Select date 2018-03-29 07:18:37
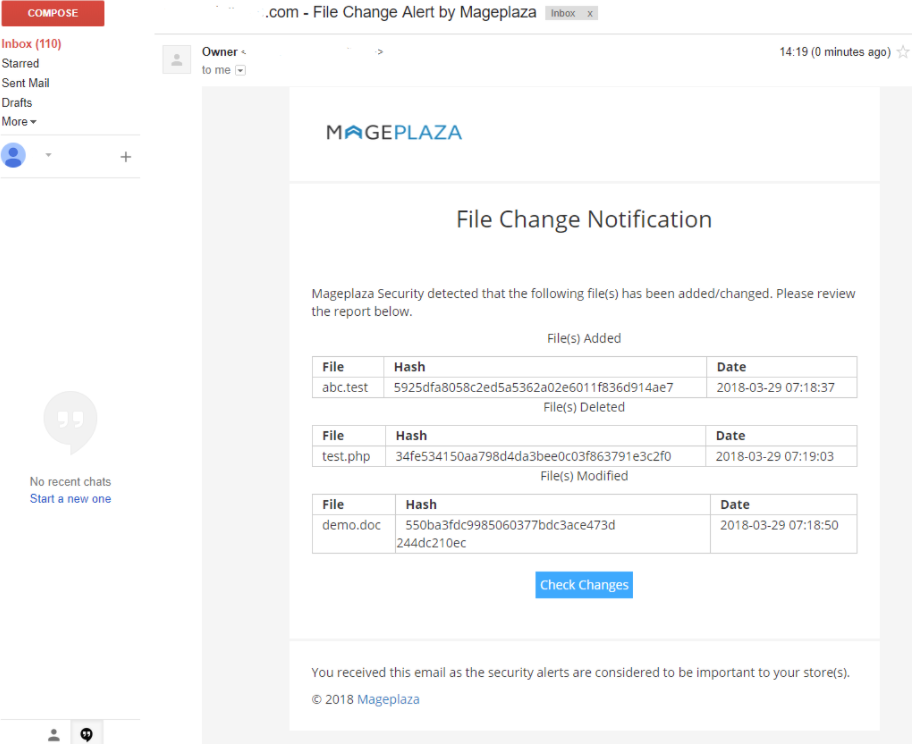Viewport: 913px width, 748px height. [x=776, y=388]
